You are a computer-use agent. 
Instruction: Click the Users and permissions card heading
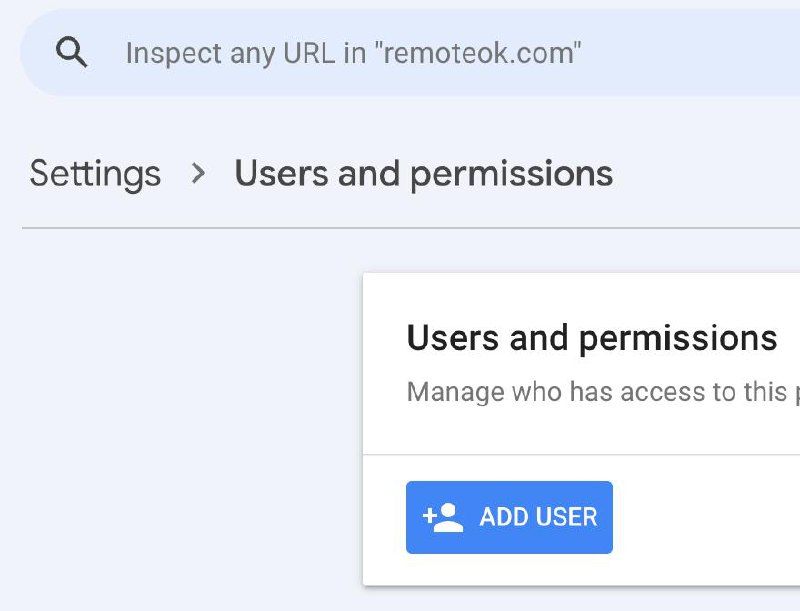(591, 338)
